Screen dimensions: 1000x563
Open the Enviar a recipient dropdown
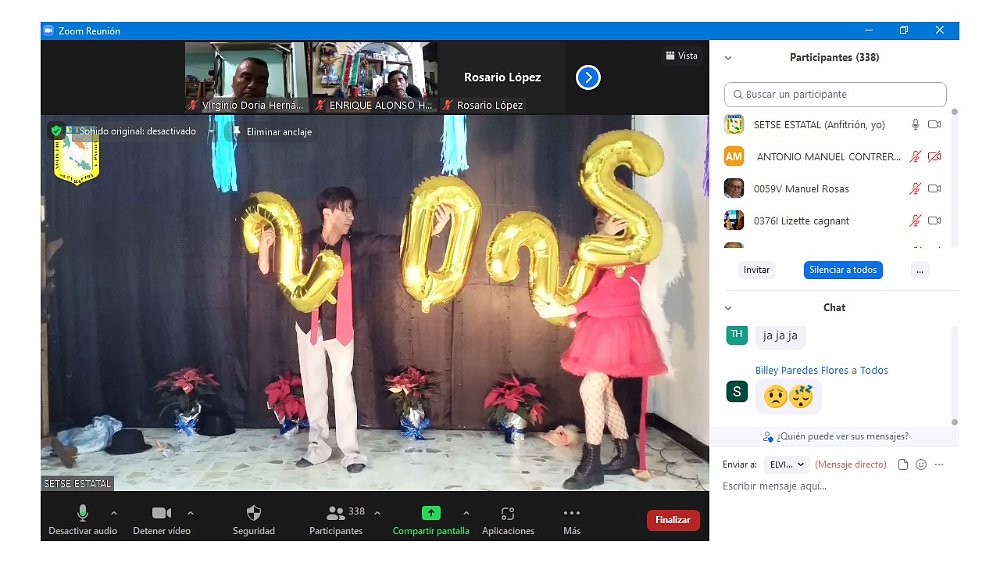[x=786, y=465]
